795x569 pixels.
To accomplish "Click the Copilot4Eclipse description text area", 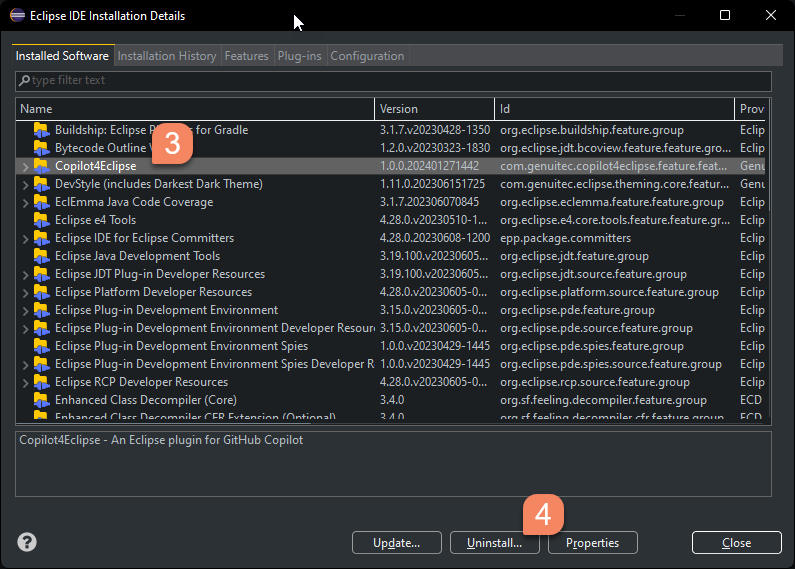I will (x=393, y=464).
